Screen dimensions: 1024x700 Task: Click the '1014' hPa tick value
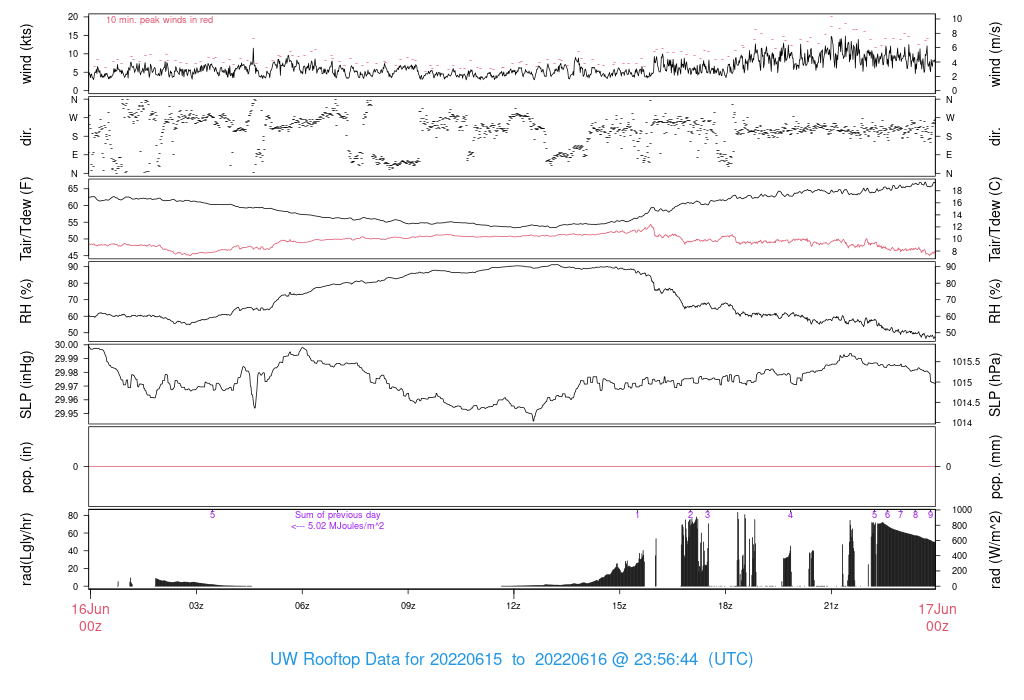point(961,423)
